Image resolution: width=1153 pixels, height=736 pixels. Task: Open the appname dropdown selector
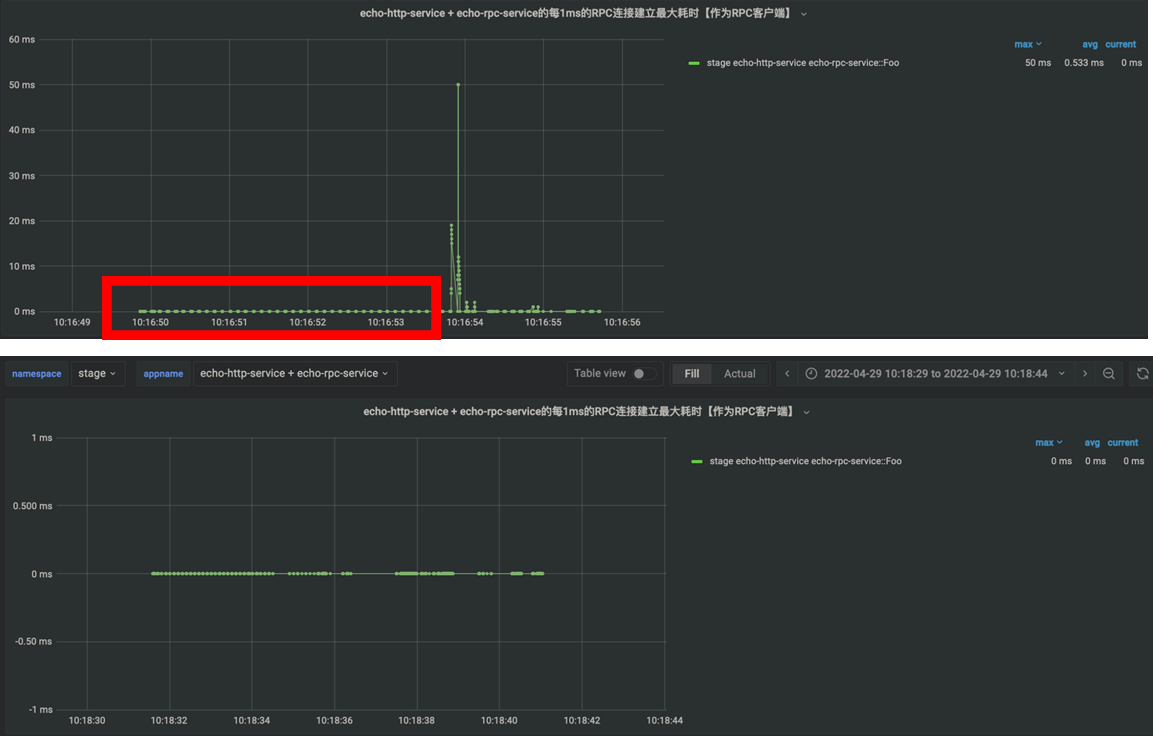click(x=294, y=373)
